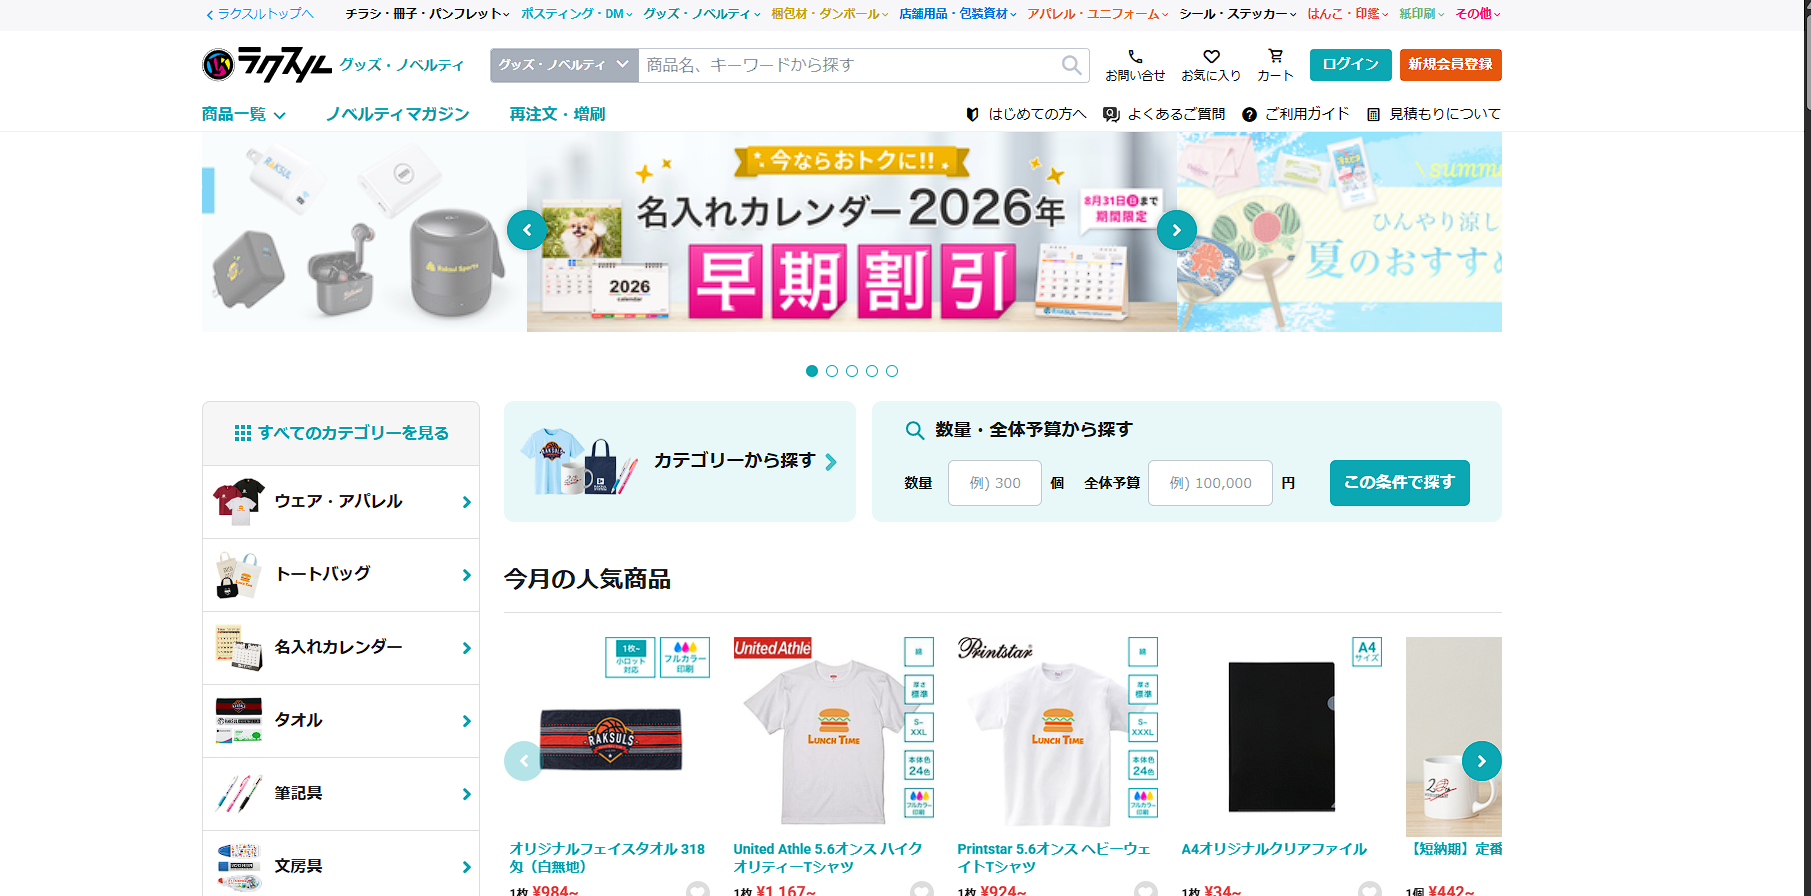Open カテゴリーから探す card

680,461
